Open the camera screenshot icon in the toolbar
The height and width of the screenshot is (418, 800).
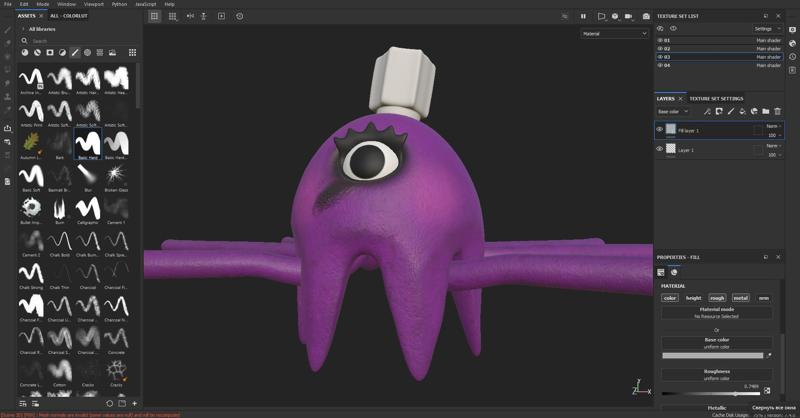(x=645, y=16)
